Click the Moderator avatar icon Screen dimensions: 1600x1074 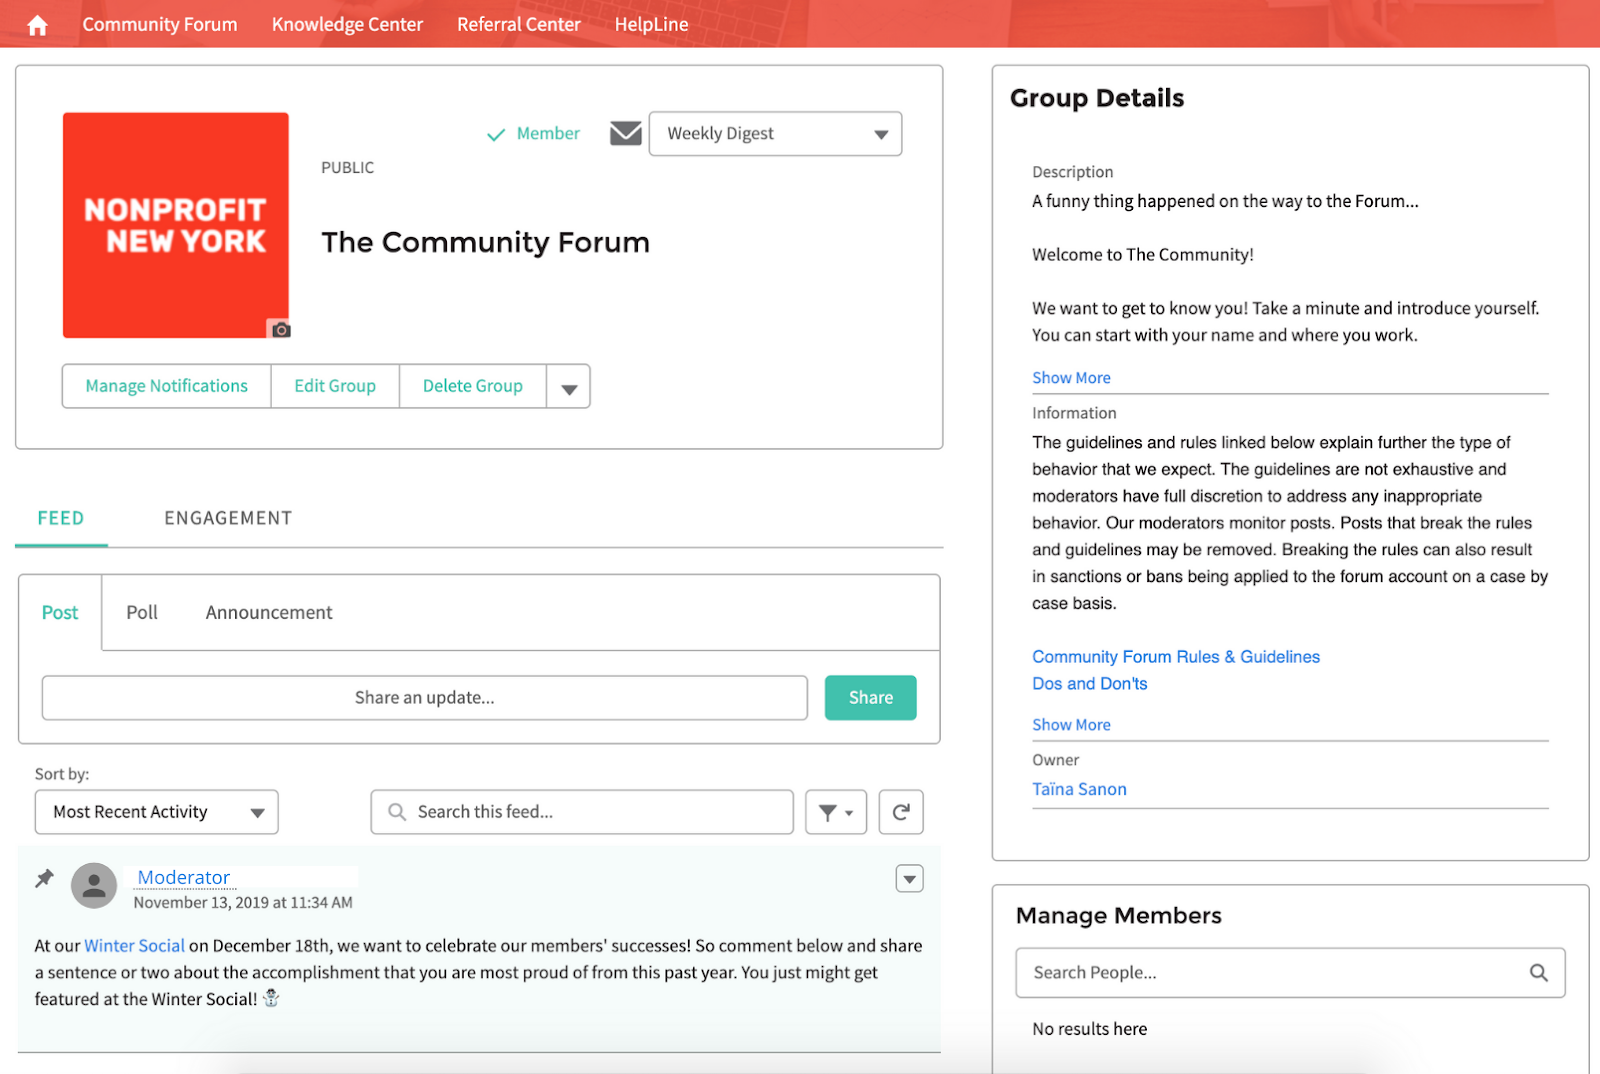click(x=94, y=885)
